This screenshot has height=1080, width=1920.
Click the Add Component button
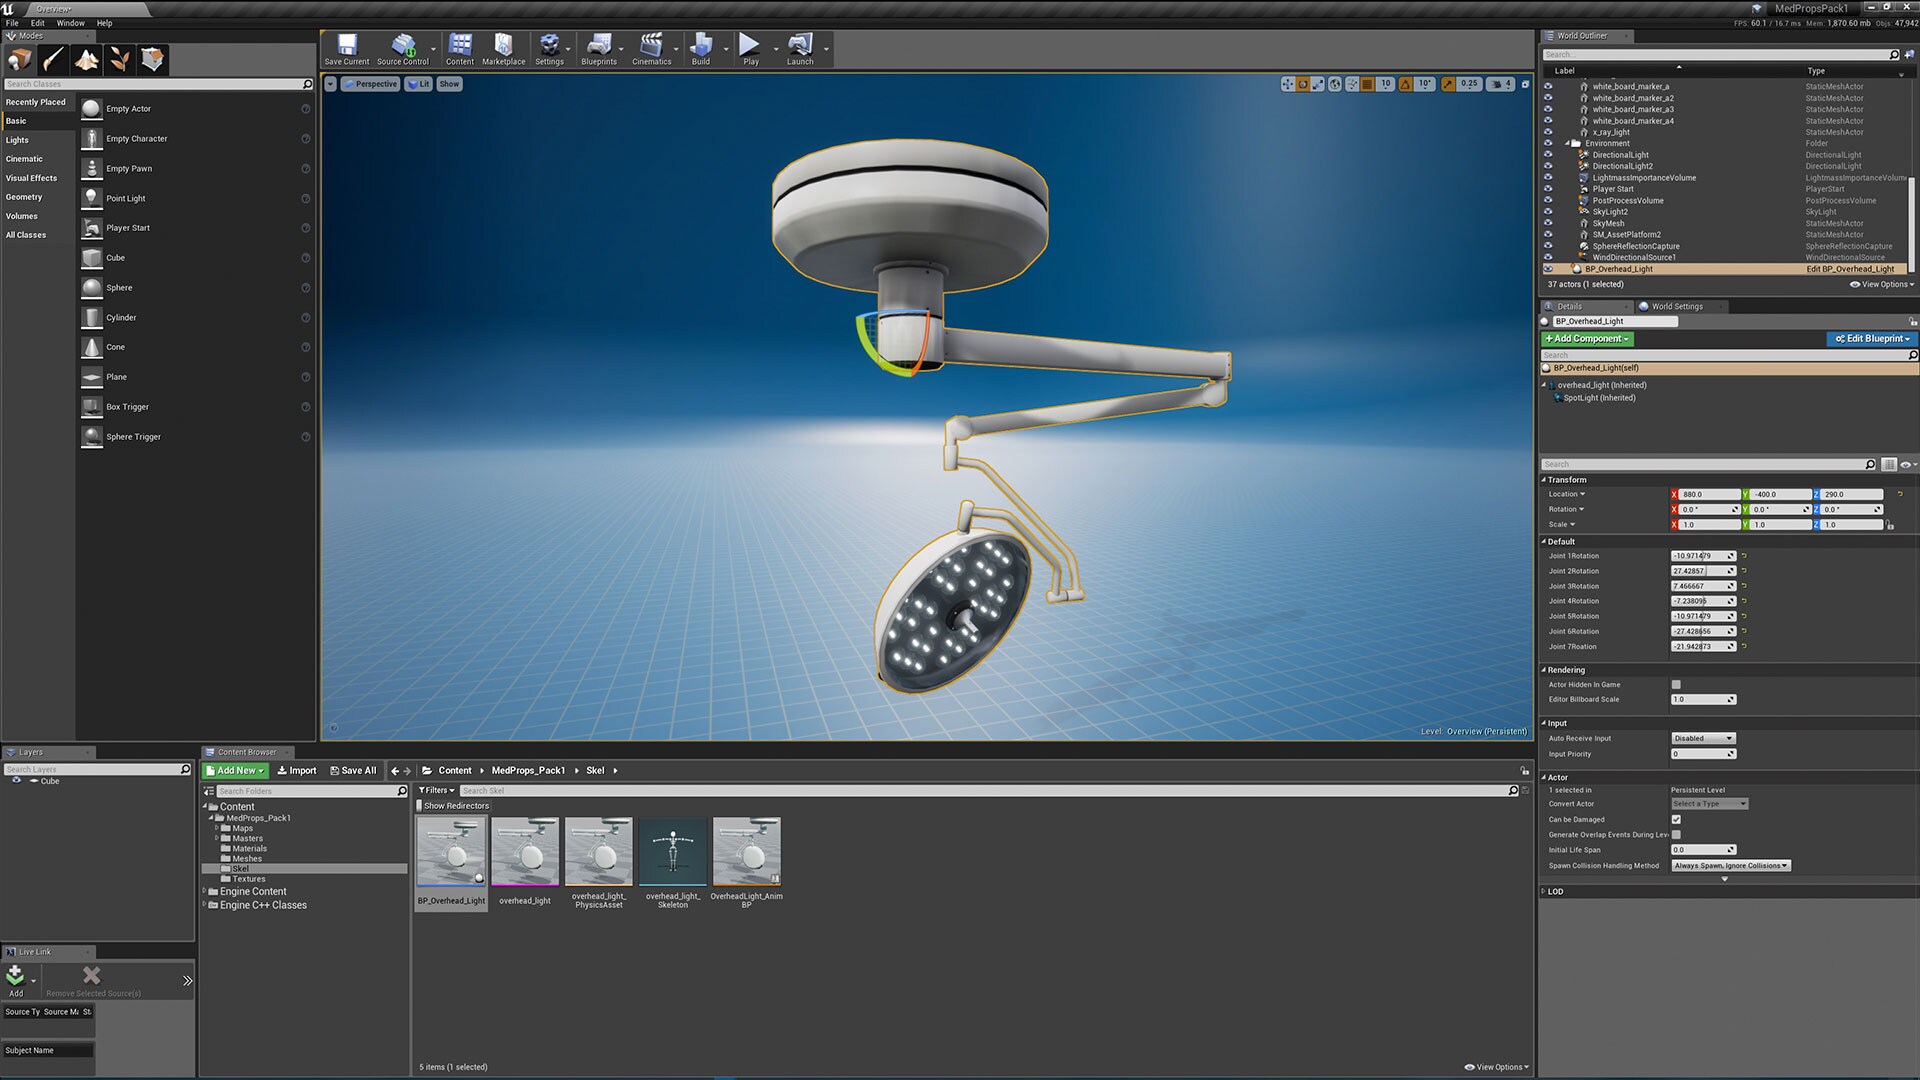pos(1587,339)
